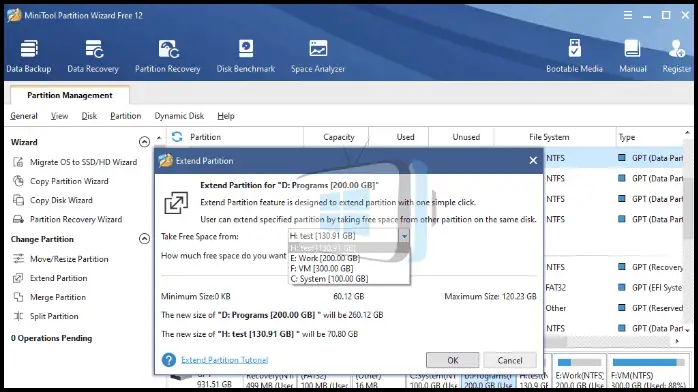The image size is (698, 392).
Task: Open the General menu
Action: [x=24, y=116]
